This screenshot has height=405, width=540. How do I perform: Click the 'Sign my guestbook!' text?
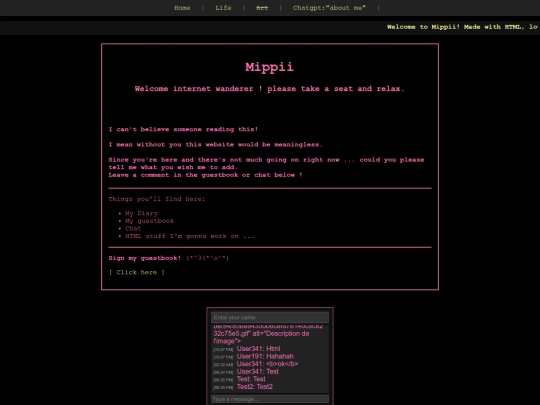pos(145,258)
